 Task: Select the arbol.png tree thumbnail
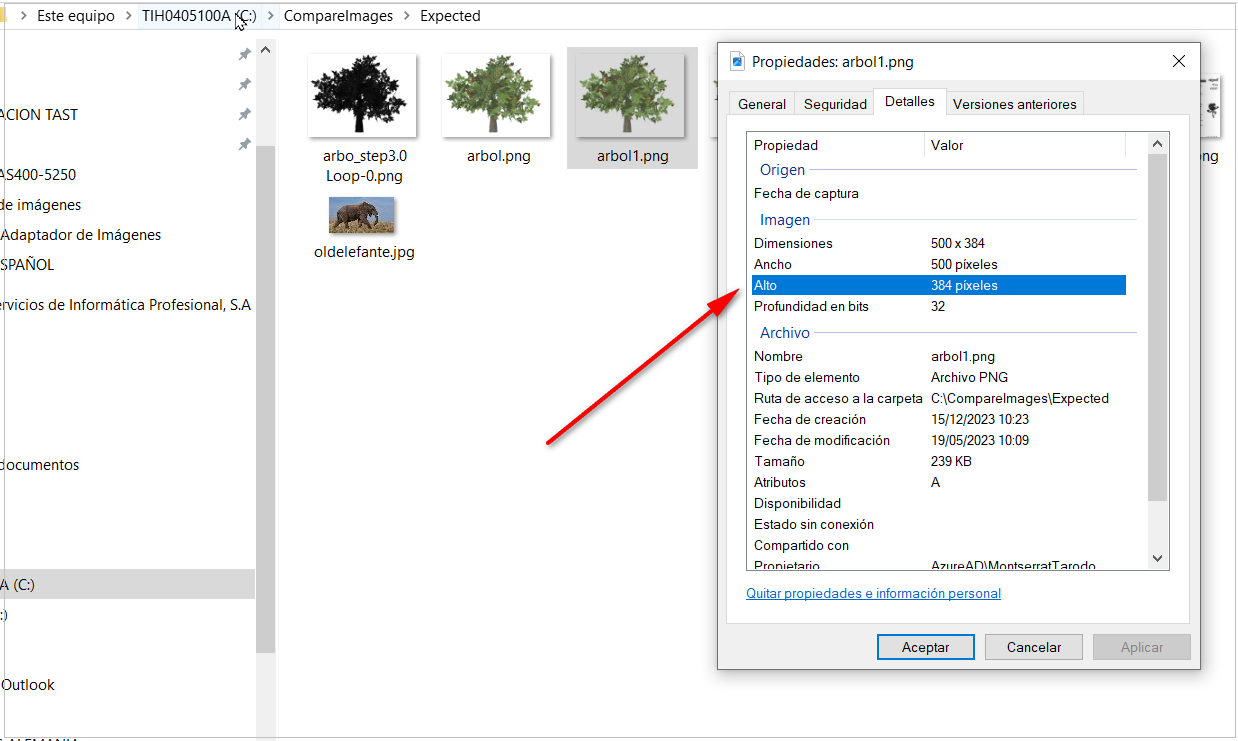(x=497, y=96)
